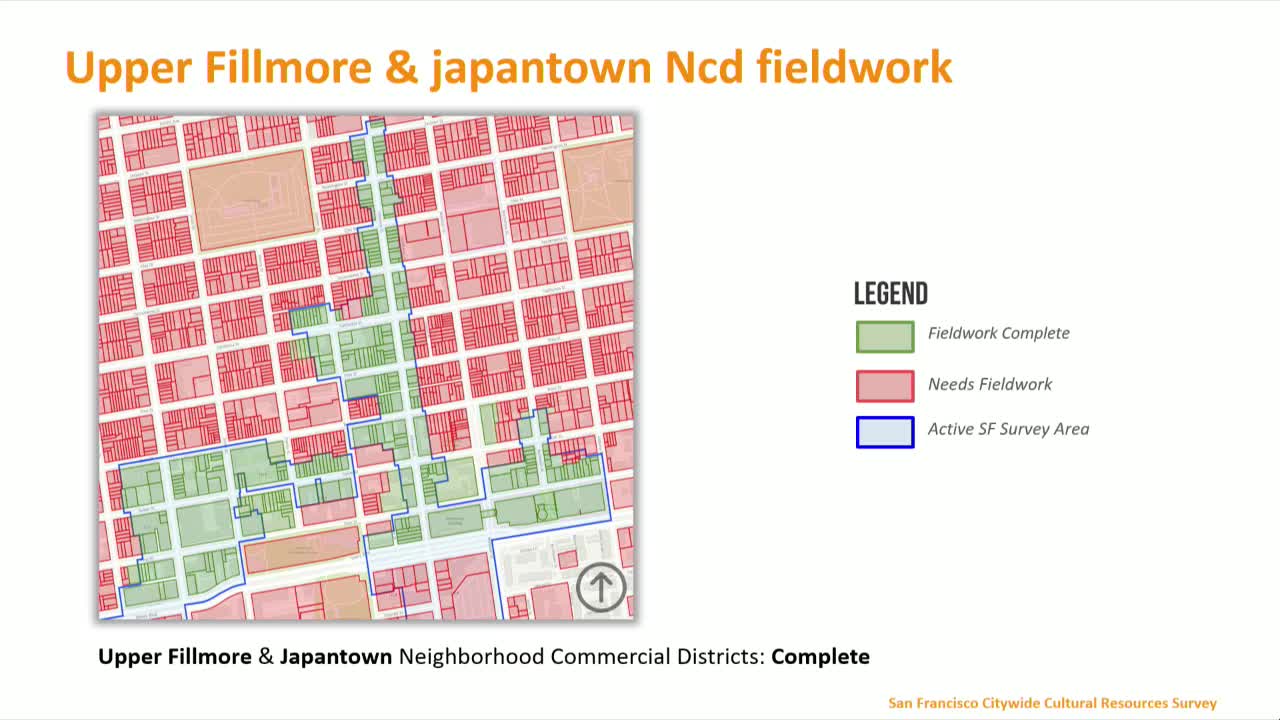Click the north arrow icon on the map
The image size is (1280, 720).
600,587
